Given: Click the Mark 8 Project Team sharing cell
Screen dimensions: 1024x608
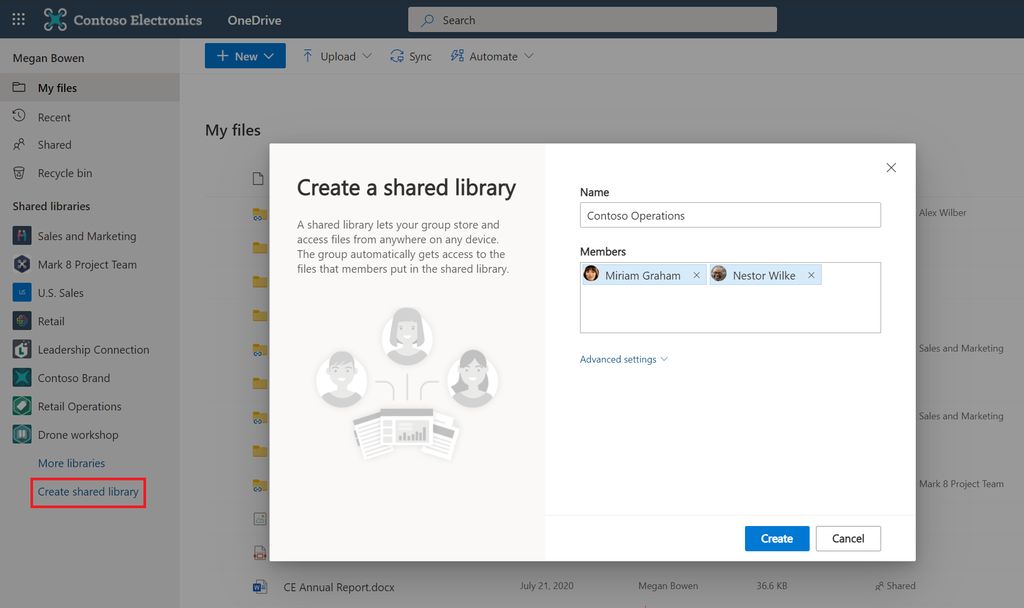Looking at the screenshot, I should tap(961, 484).
